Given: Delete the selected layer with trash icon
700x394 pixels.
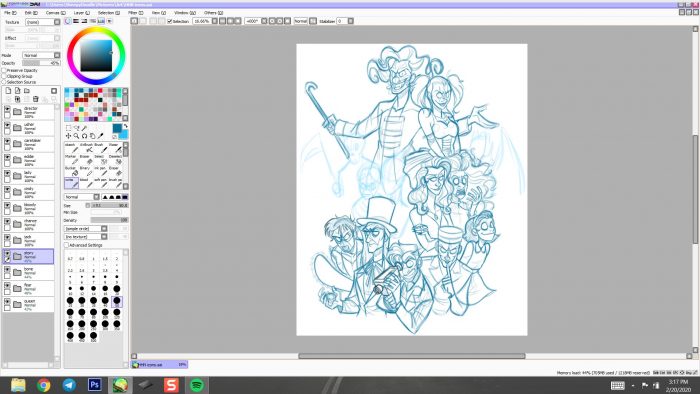Looking at the screenshot, I should tap(36, 99).
